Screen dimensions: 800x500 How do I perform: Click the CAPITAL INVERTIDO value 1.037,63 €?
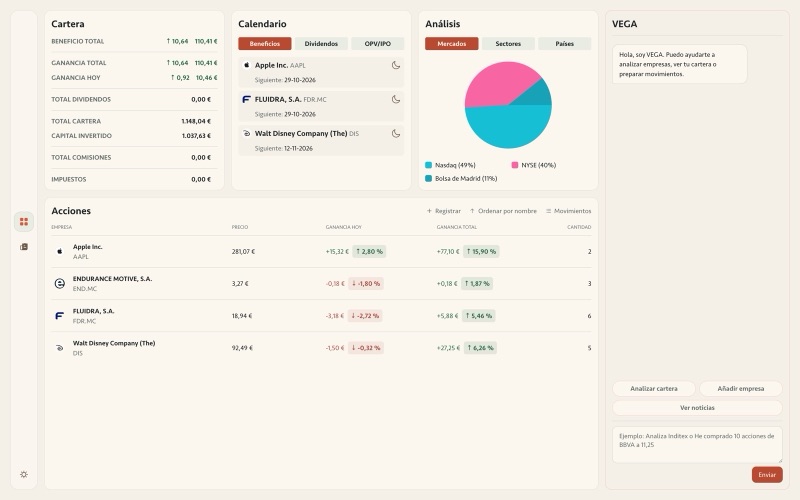196,136
